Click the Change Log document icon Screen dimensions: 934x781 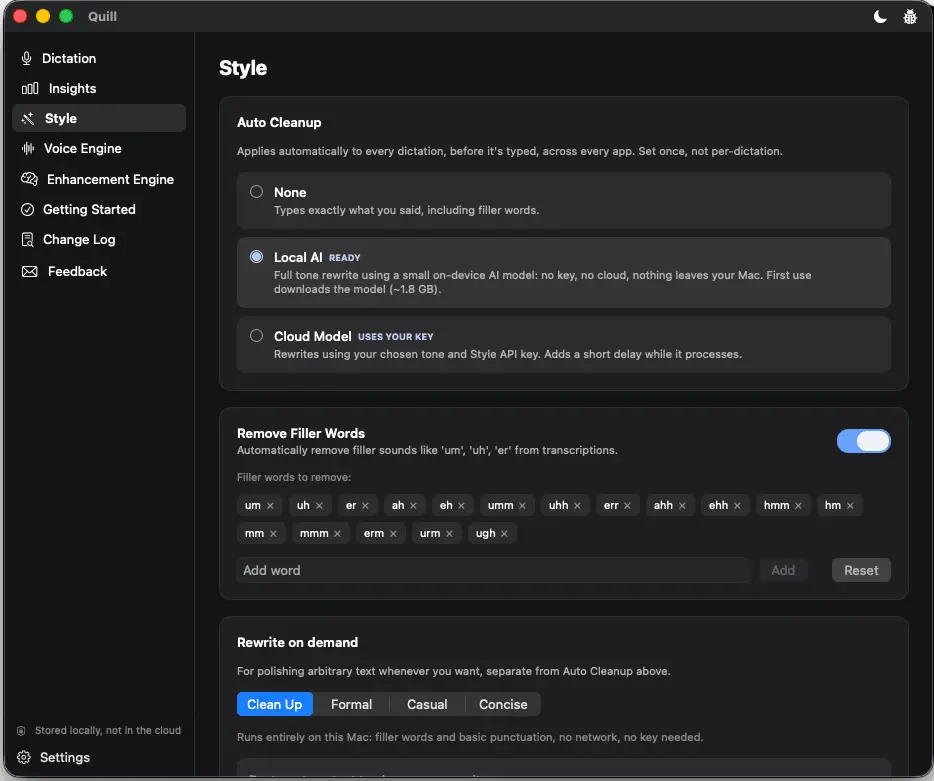(27, 239)
